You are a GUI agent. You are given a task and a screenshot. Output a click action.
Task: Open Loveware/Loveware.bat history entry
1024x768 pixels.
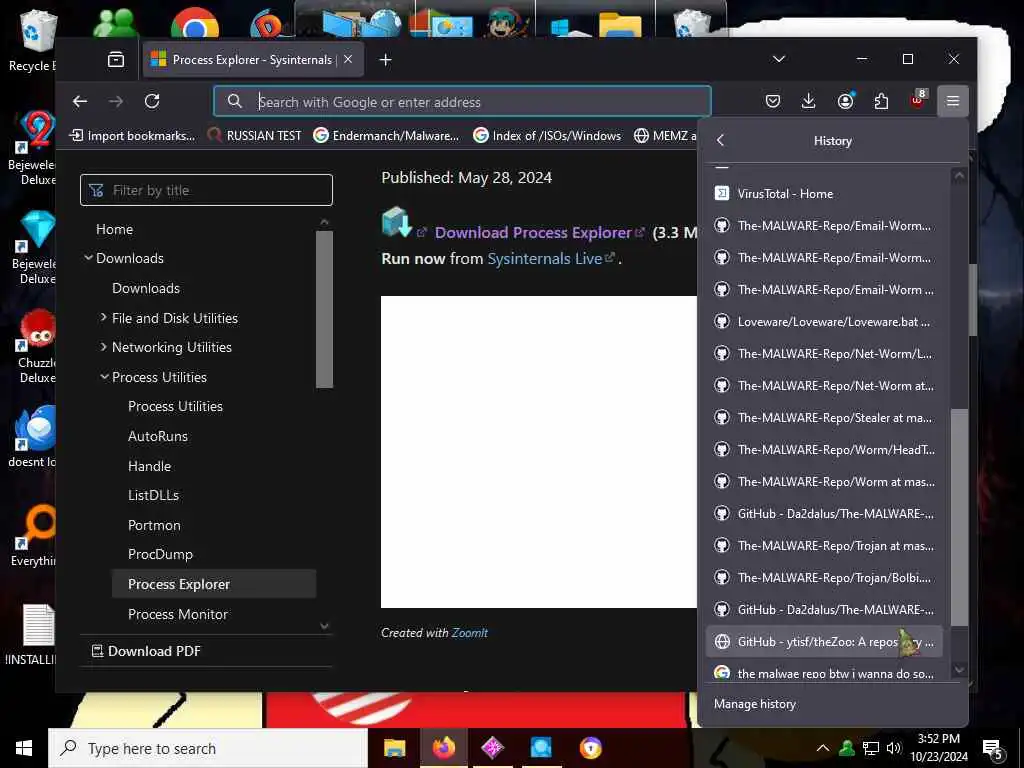pos(824,322)
